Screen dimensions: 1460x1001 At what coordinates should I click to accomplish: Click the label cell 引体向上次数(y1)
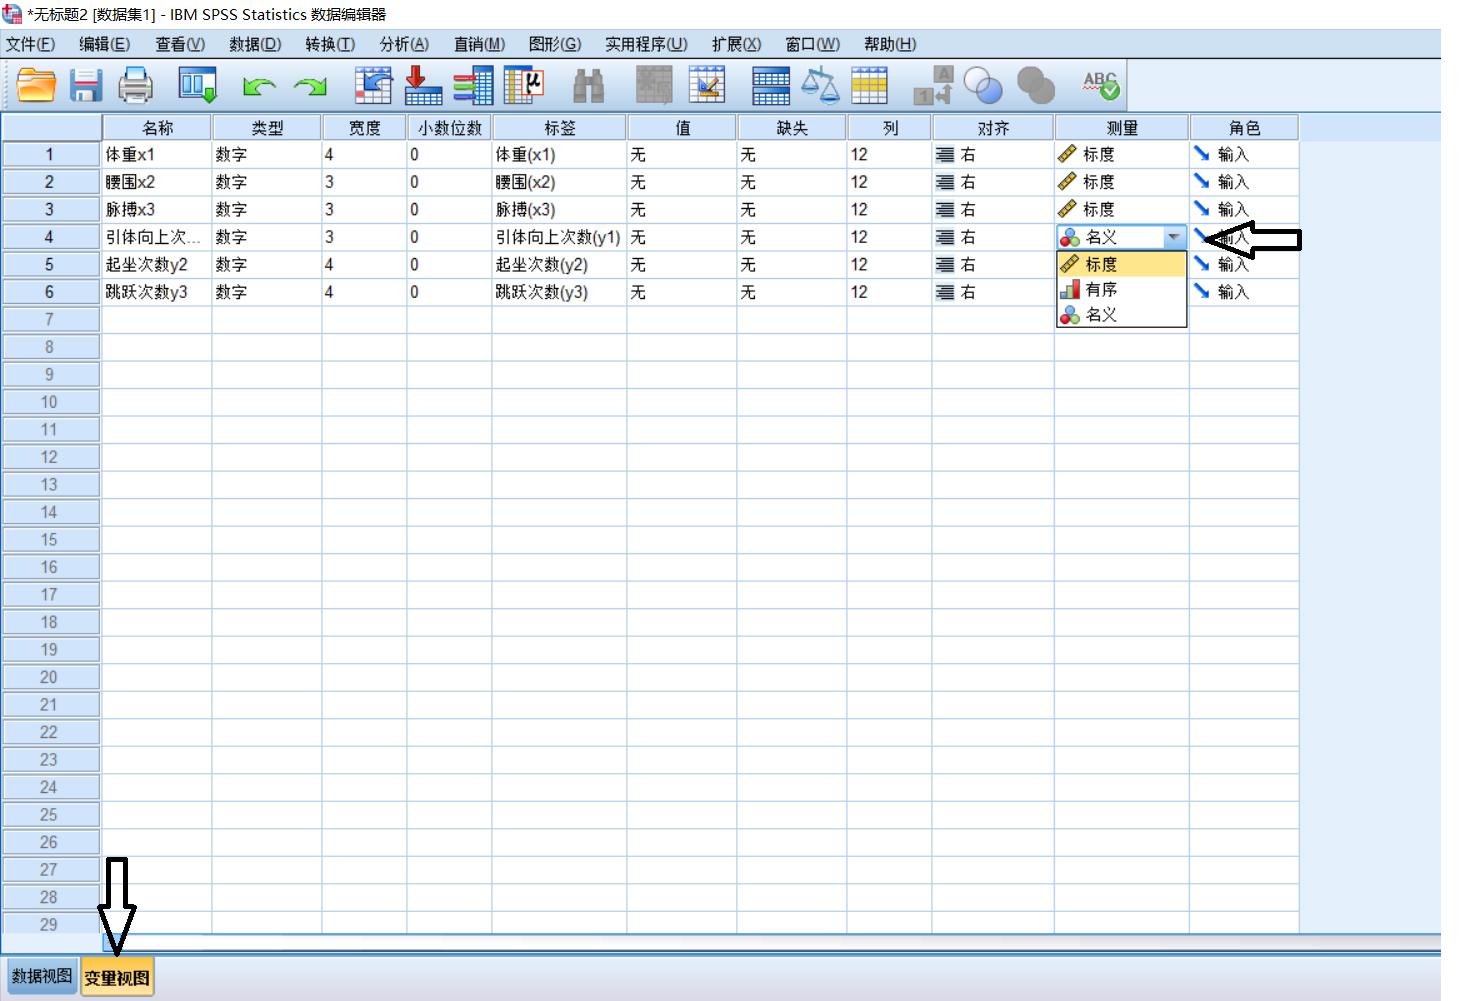pos(559,237)
